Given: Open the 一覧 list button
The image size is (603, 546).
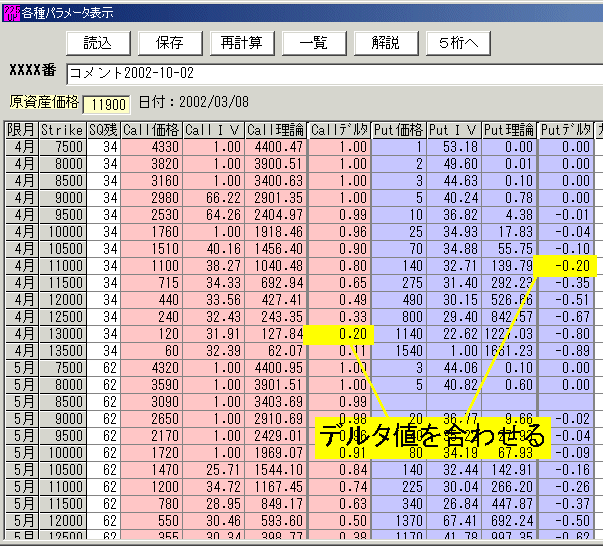Looking at the screenshot, I should [314, 43].
